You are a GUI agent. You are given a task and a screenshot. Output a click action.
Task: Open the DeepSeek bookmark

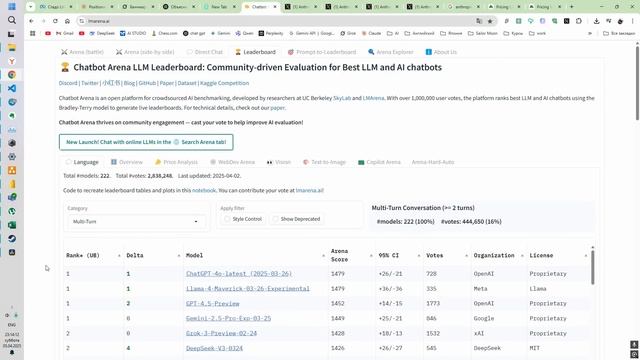[102, 33]
